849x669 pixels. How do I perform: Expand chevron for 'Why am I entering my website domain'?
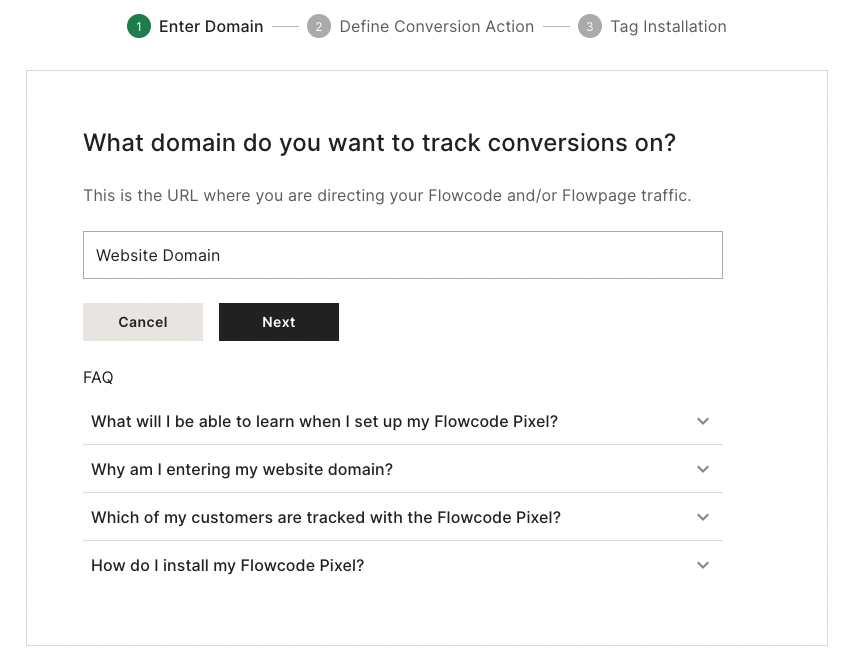pos(703,469)
